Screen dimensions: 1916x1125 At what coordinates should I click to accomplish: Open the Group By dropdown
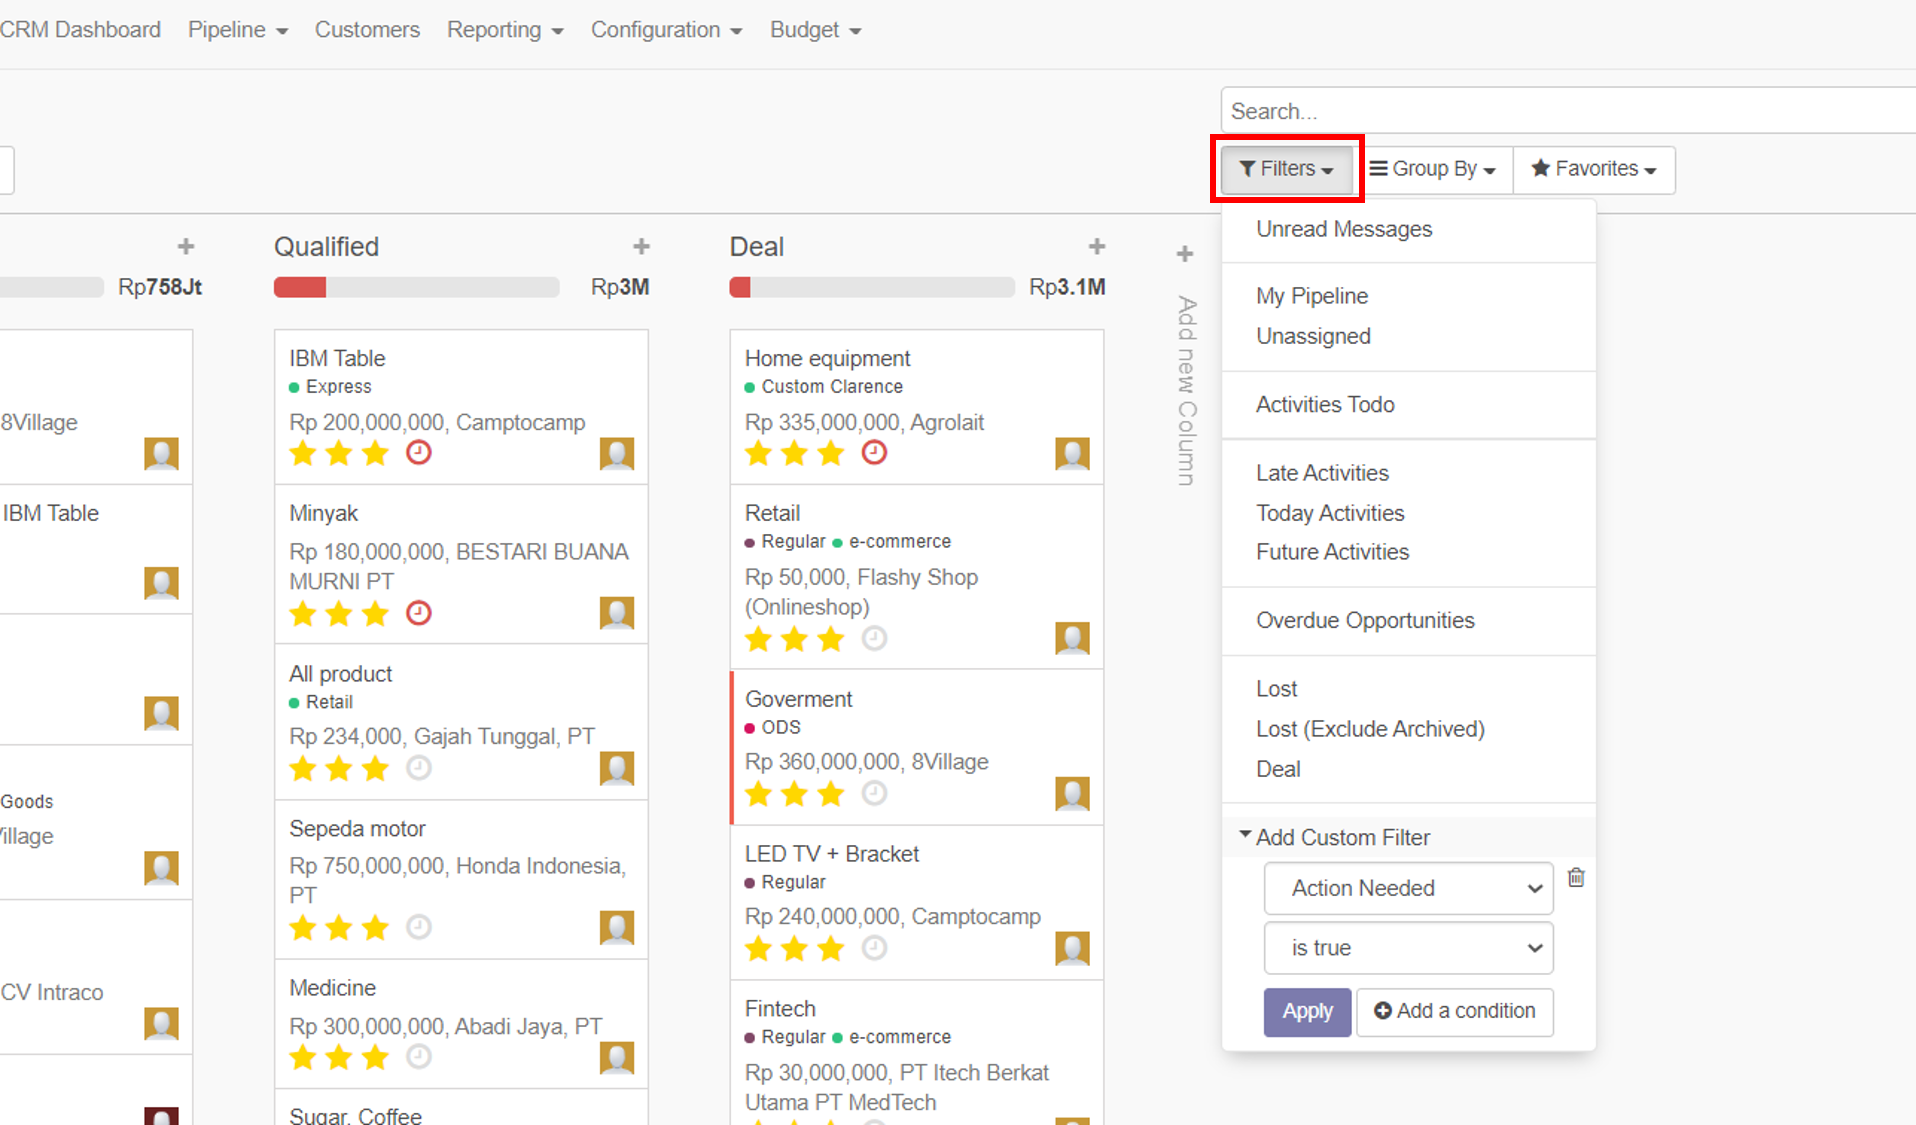click(1433, 169)
